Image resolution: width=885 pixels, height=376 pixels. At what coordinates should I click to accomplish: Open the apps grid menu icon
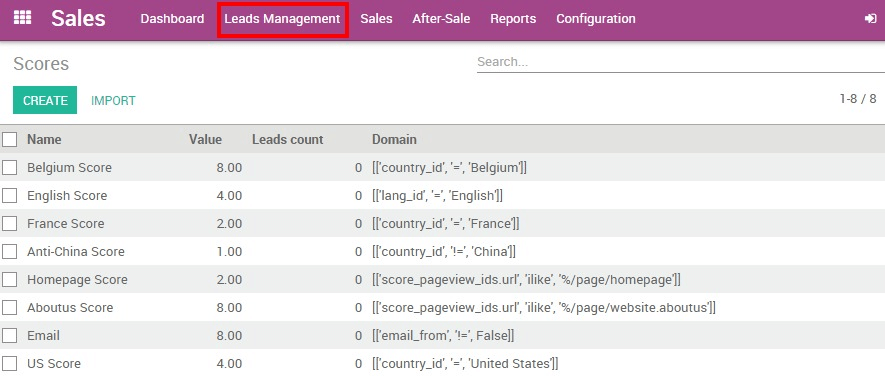[x=22, y=18]
